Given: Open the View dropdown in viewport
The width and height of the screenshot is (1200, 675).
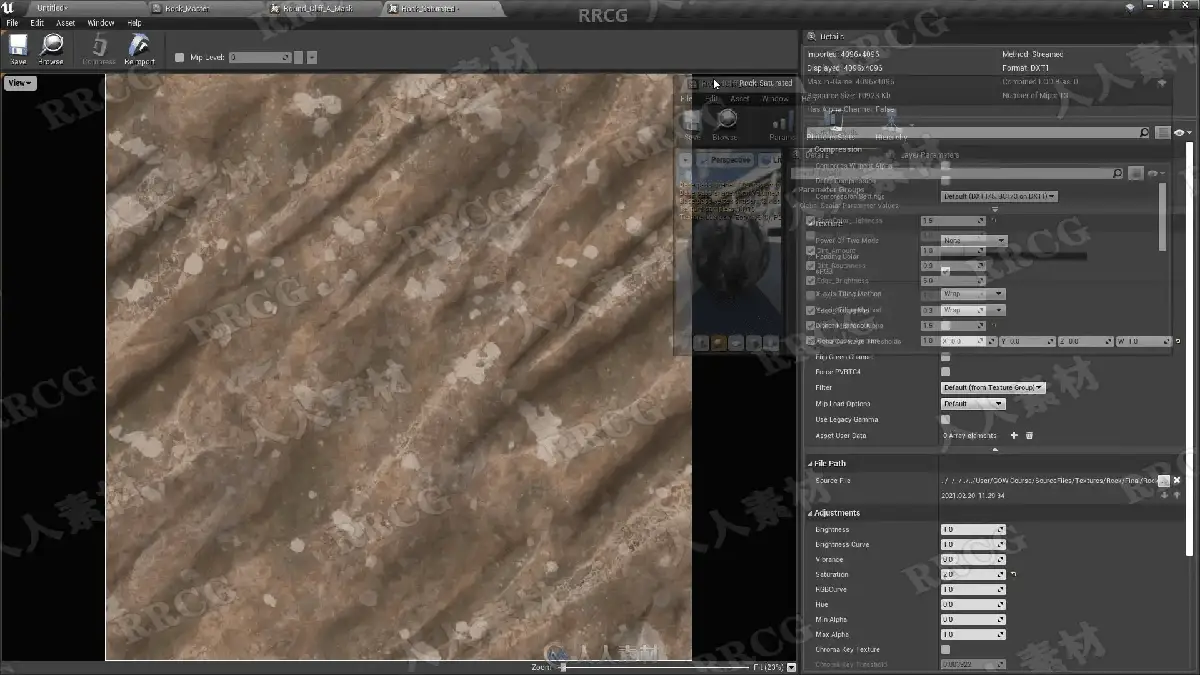Looking at the screenshot, I should point(20,84).
